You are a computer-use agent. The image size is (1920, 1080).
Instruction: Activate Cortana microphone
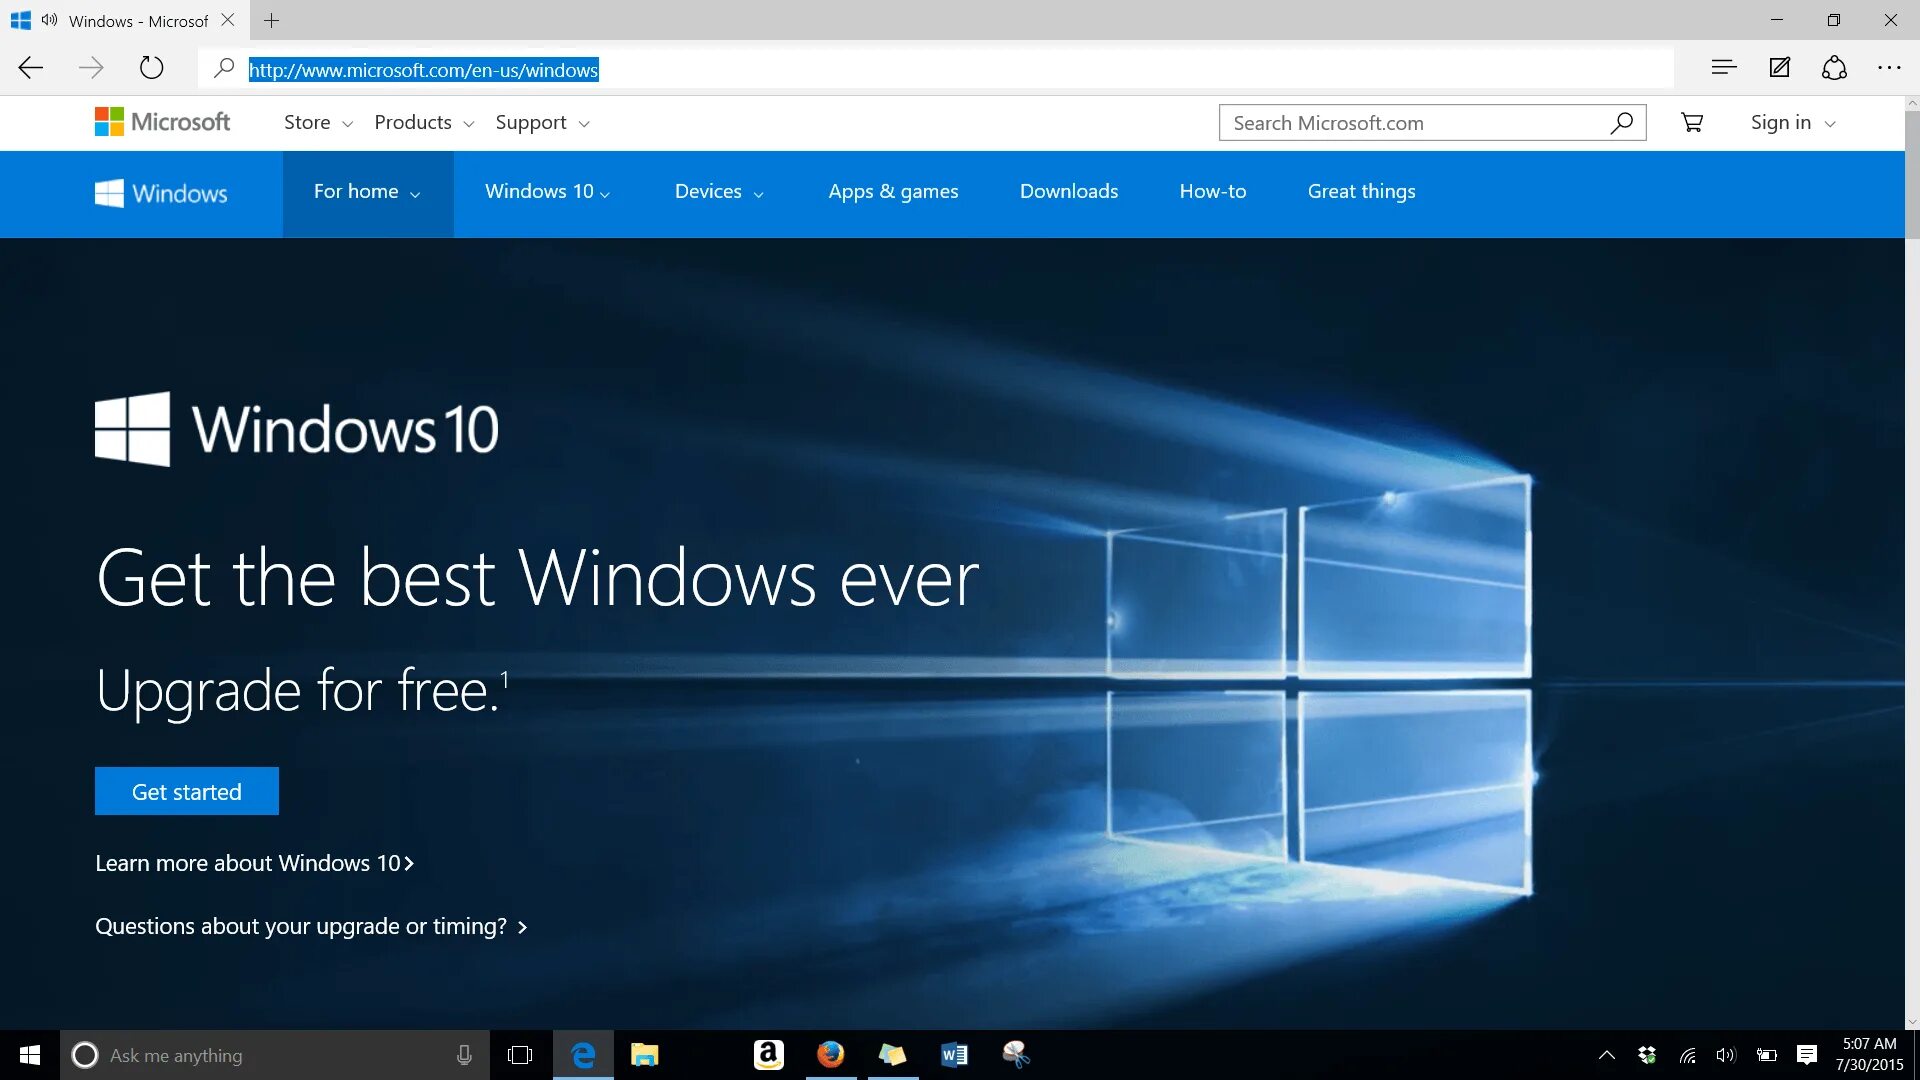coord(464,1055)
